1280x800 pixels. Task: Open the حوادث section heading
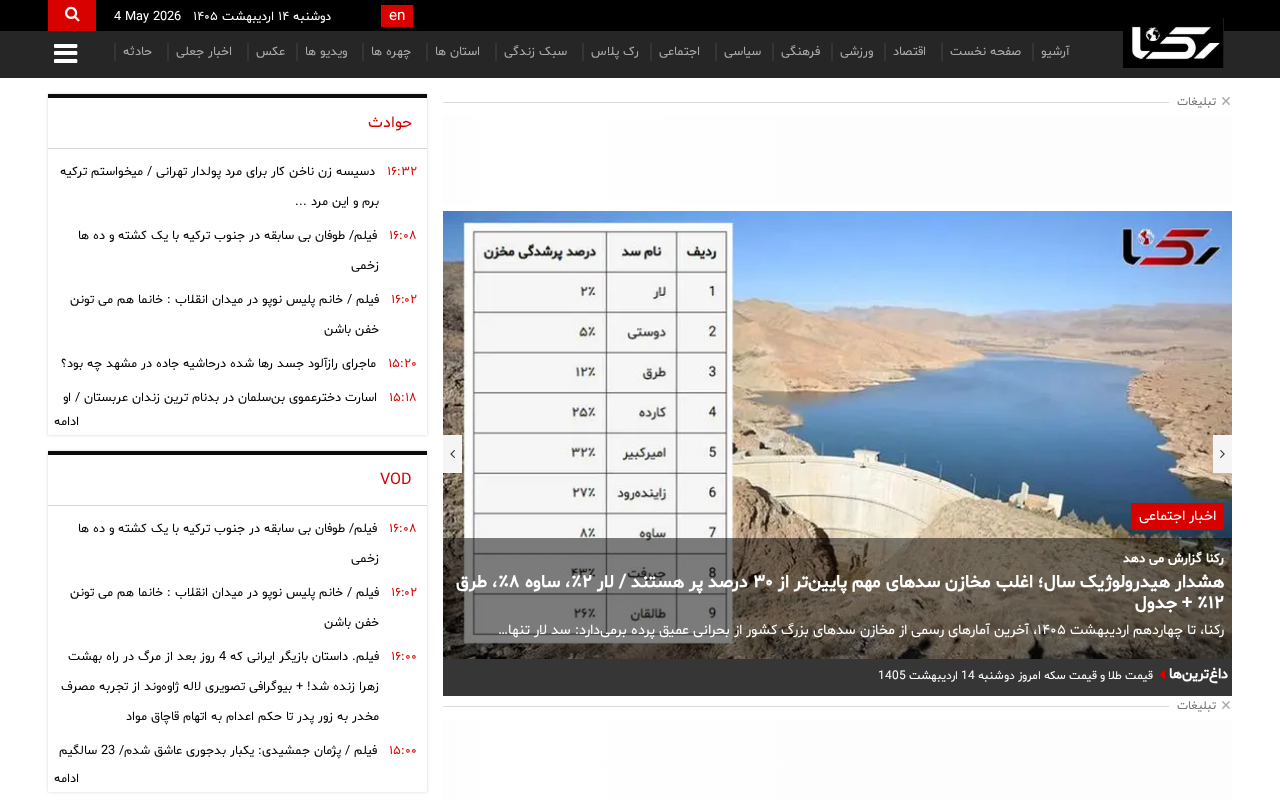390,122
